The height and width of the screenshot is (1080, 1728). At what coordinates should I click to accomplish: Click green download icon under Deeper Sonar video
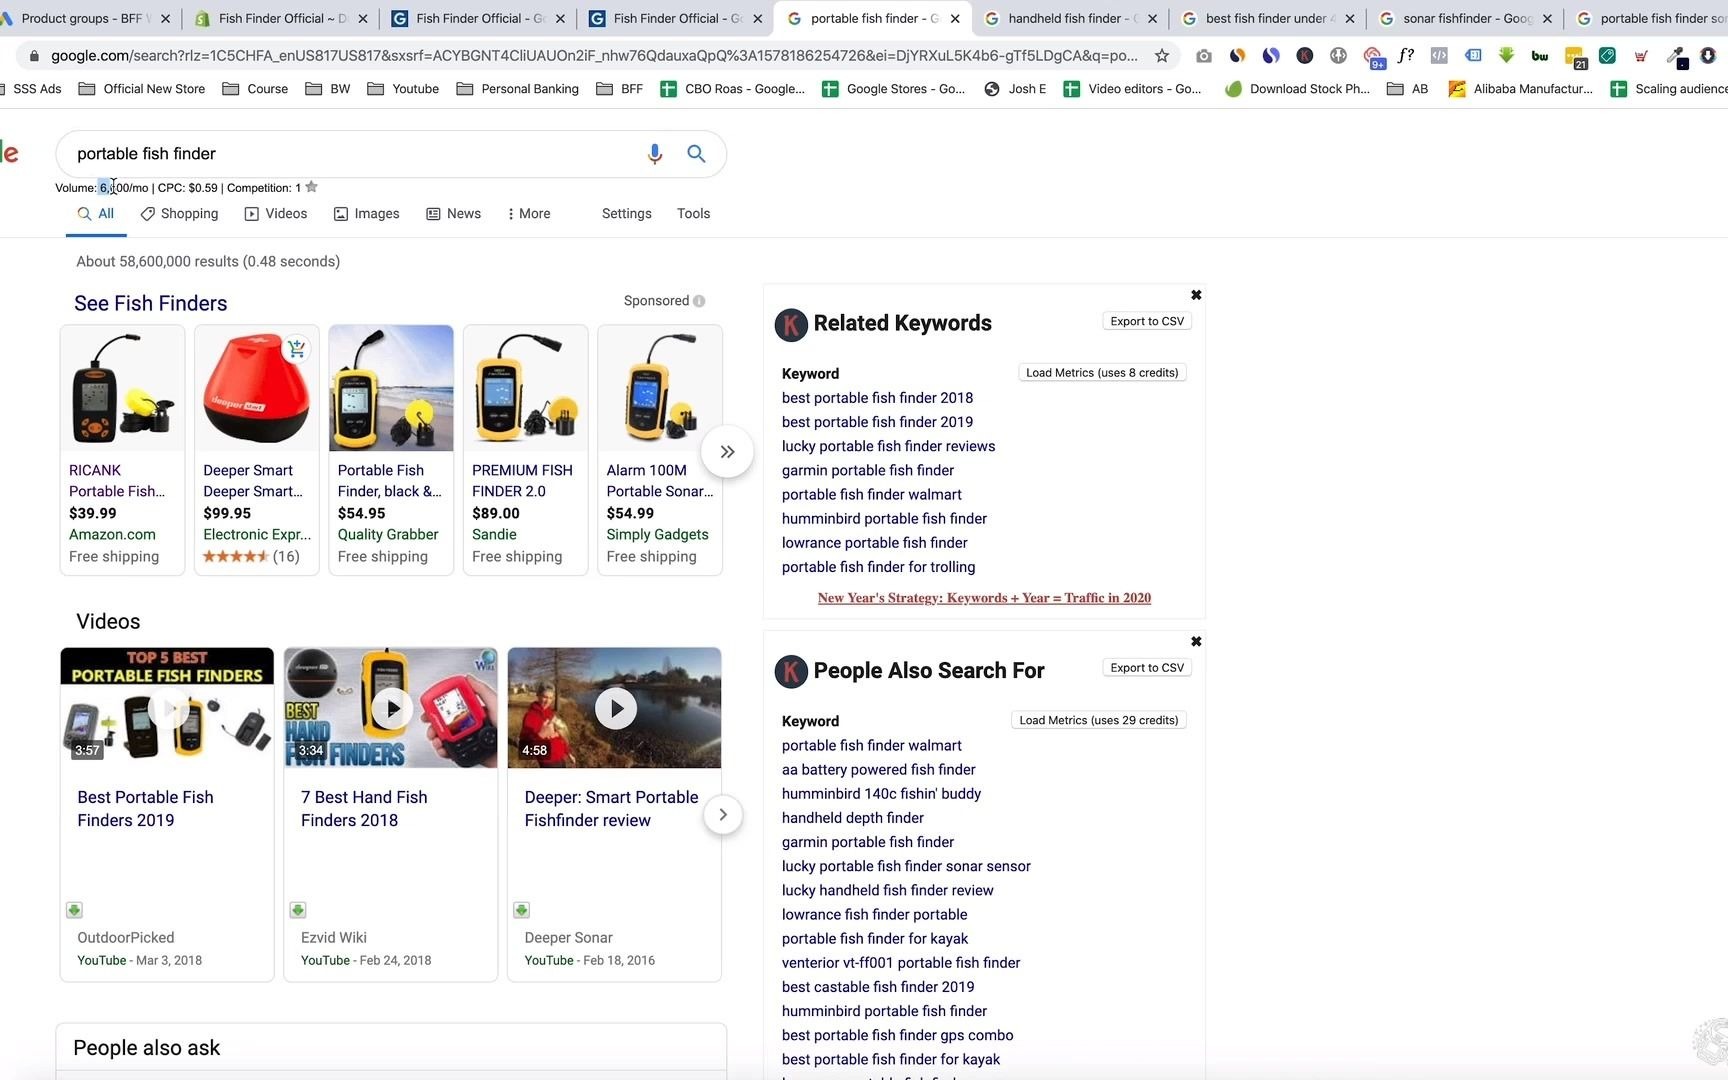pos(521,910)
